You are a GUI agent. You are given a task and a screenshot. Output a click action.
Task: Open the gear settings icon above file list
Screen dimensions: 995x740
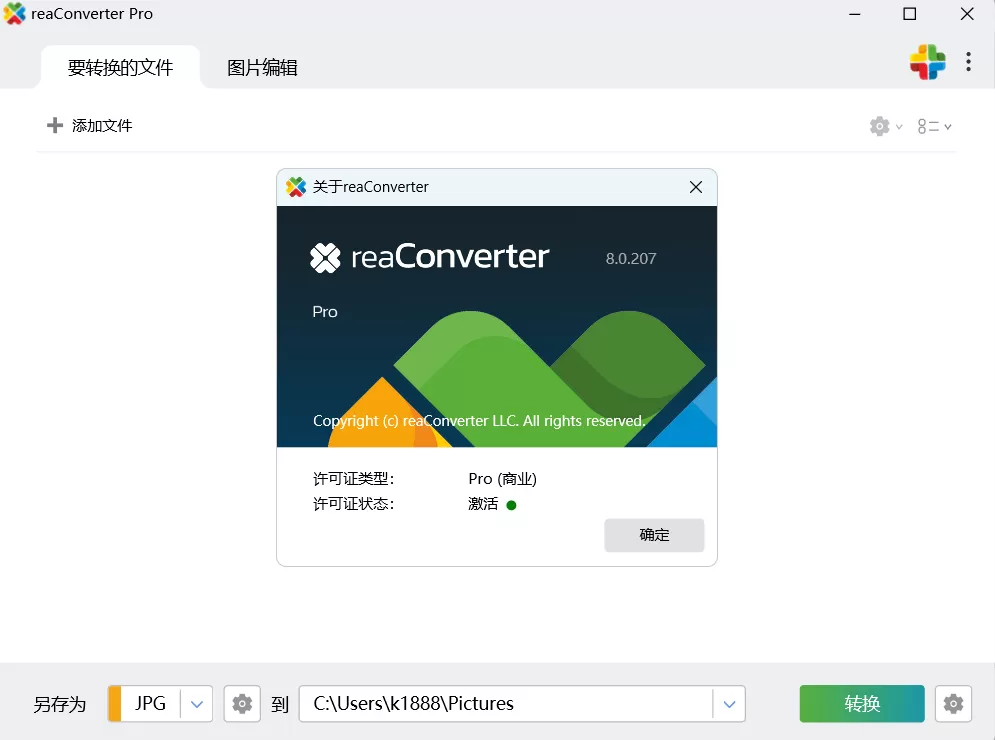click(879, 125)
